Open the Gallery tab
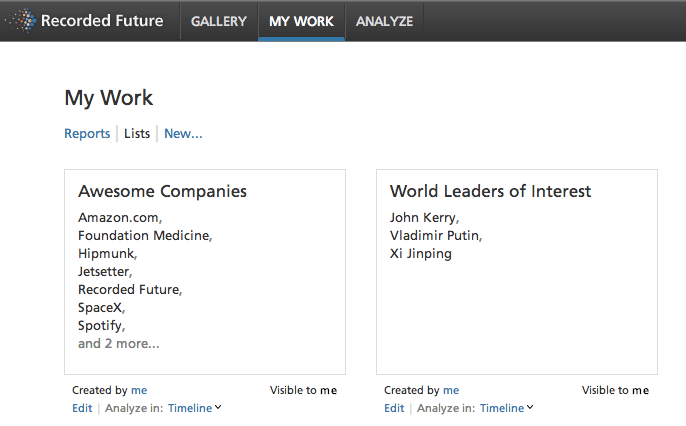Screen dimensions: 686x426 point(218,21)
